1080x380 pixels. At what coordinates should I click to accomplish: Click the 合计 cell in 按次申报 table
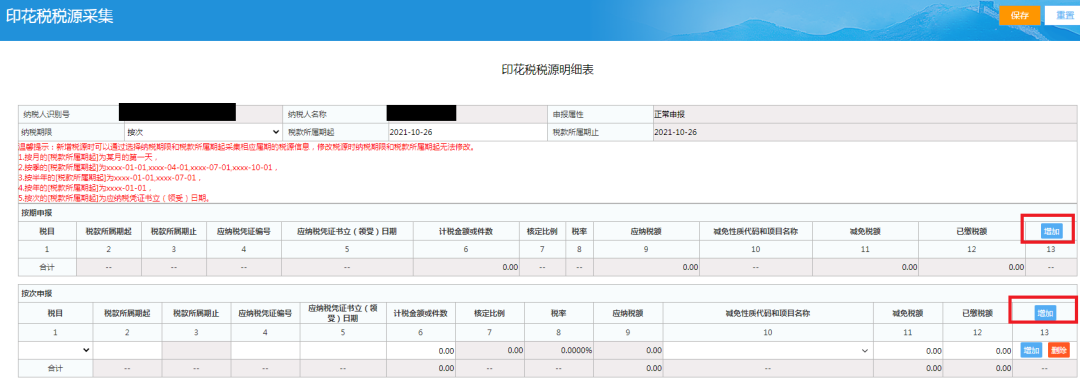[x=54, y=369]
